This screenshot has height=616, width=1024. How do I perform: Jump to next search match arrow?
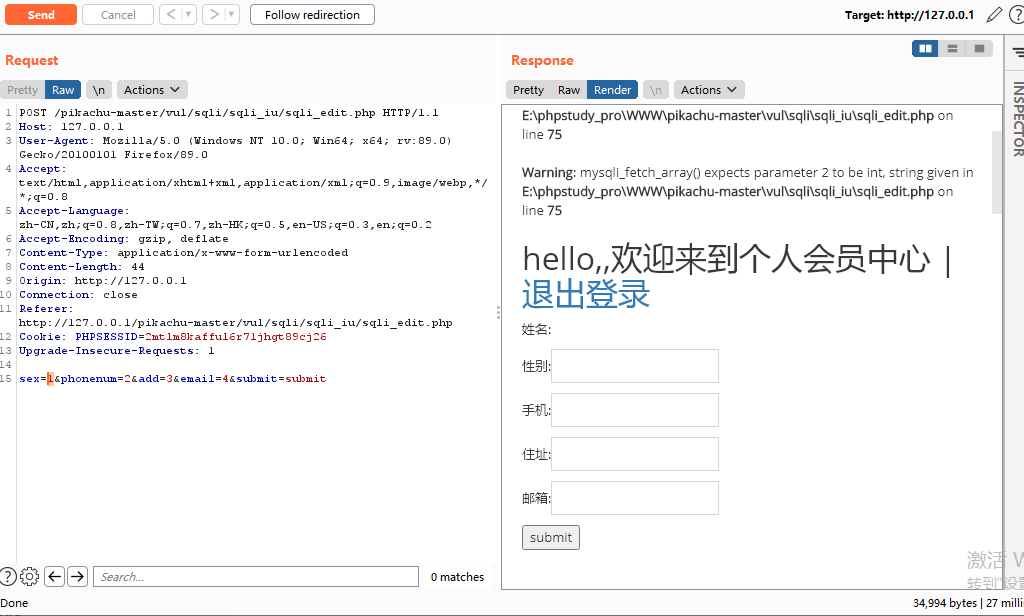(77, 576)
